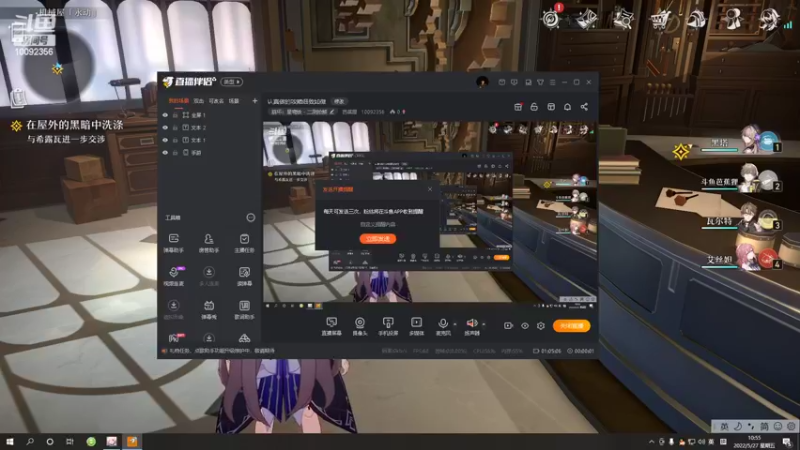Open the mode pill beside the 直播伴侣 logo
800x450 pixels.
point(232,82)
